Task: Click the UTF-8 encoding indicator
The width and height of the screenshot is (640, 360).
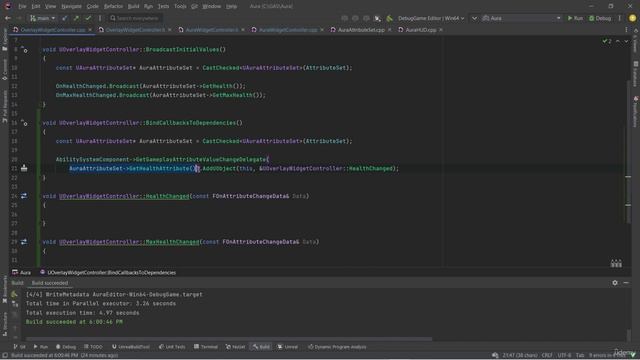Action: point(564,356)
